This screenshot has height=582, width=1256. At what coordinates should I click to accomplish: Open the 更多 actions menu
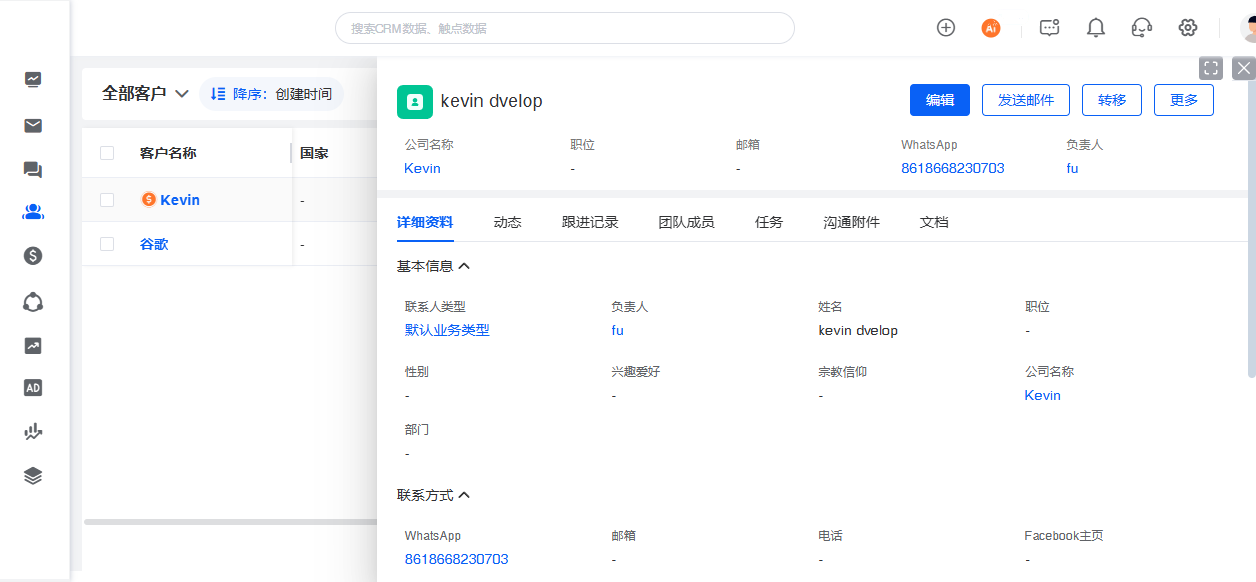click(x=1184, y=100)
